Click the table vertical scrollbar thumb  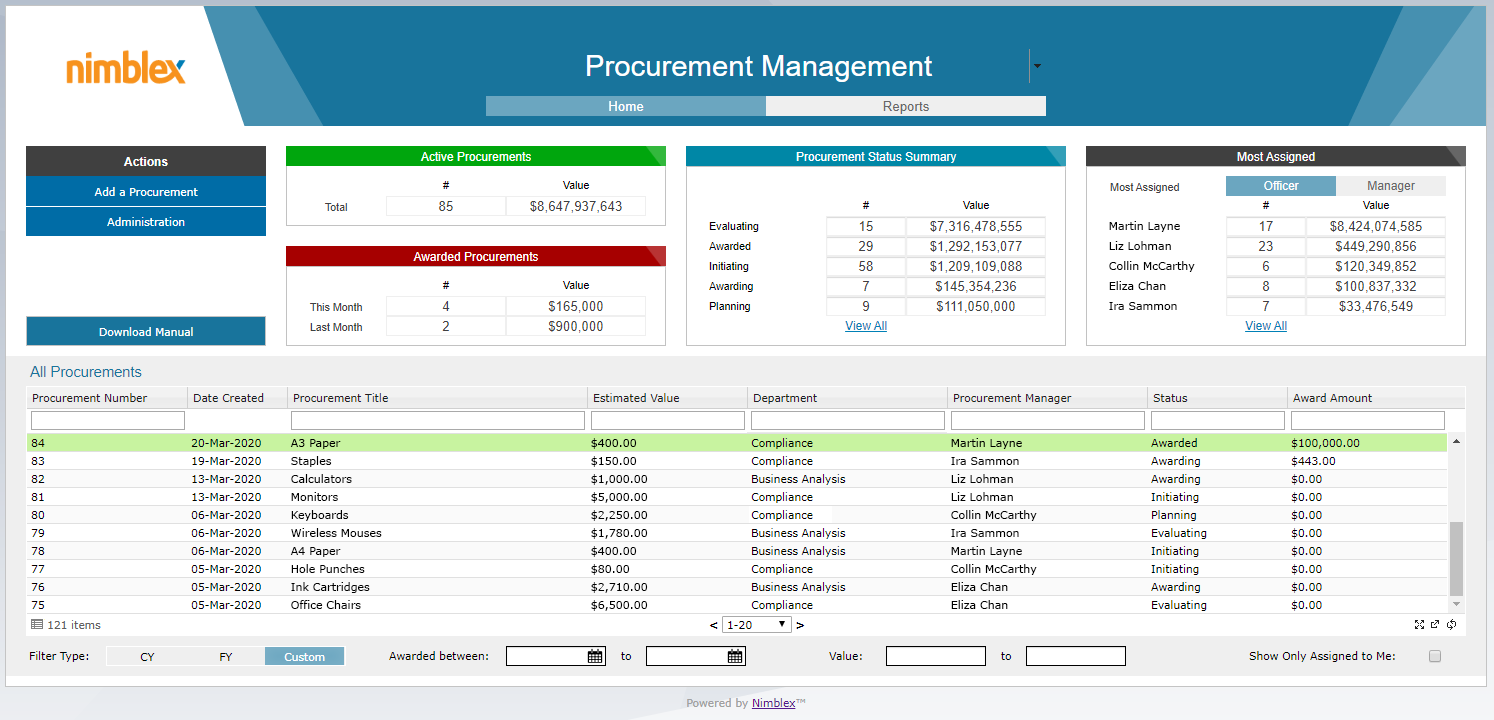click(x=1456, y=558)
